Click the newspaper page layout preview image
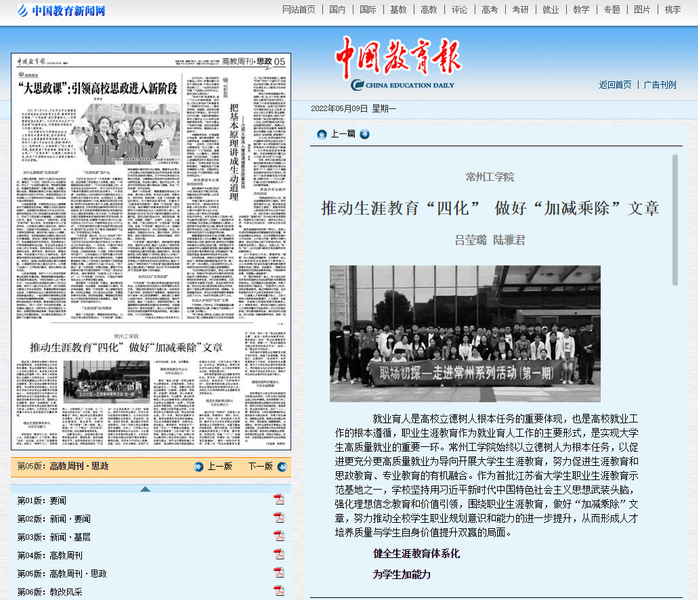 [x=150, y=250]
